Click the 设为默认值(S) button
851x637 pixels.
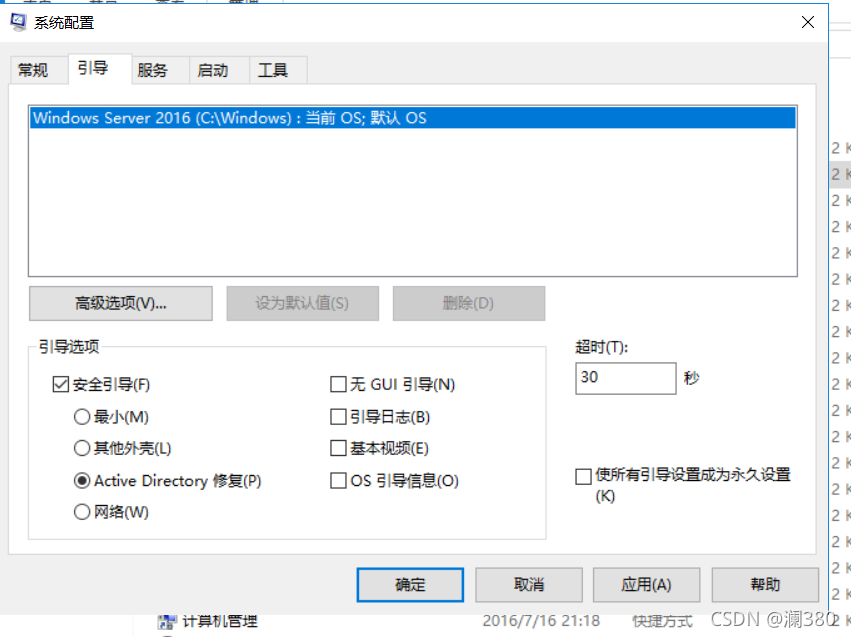(302, 303)
